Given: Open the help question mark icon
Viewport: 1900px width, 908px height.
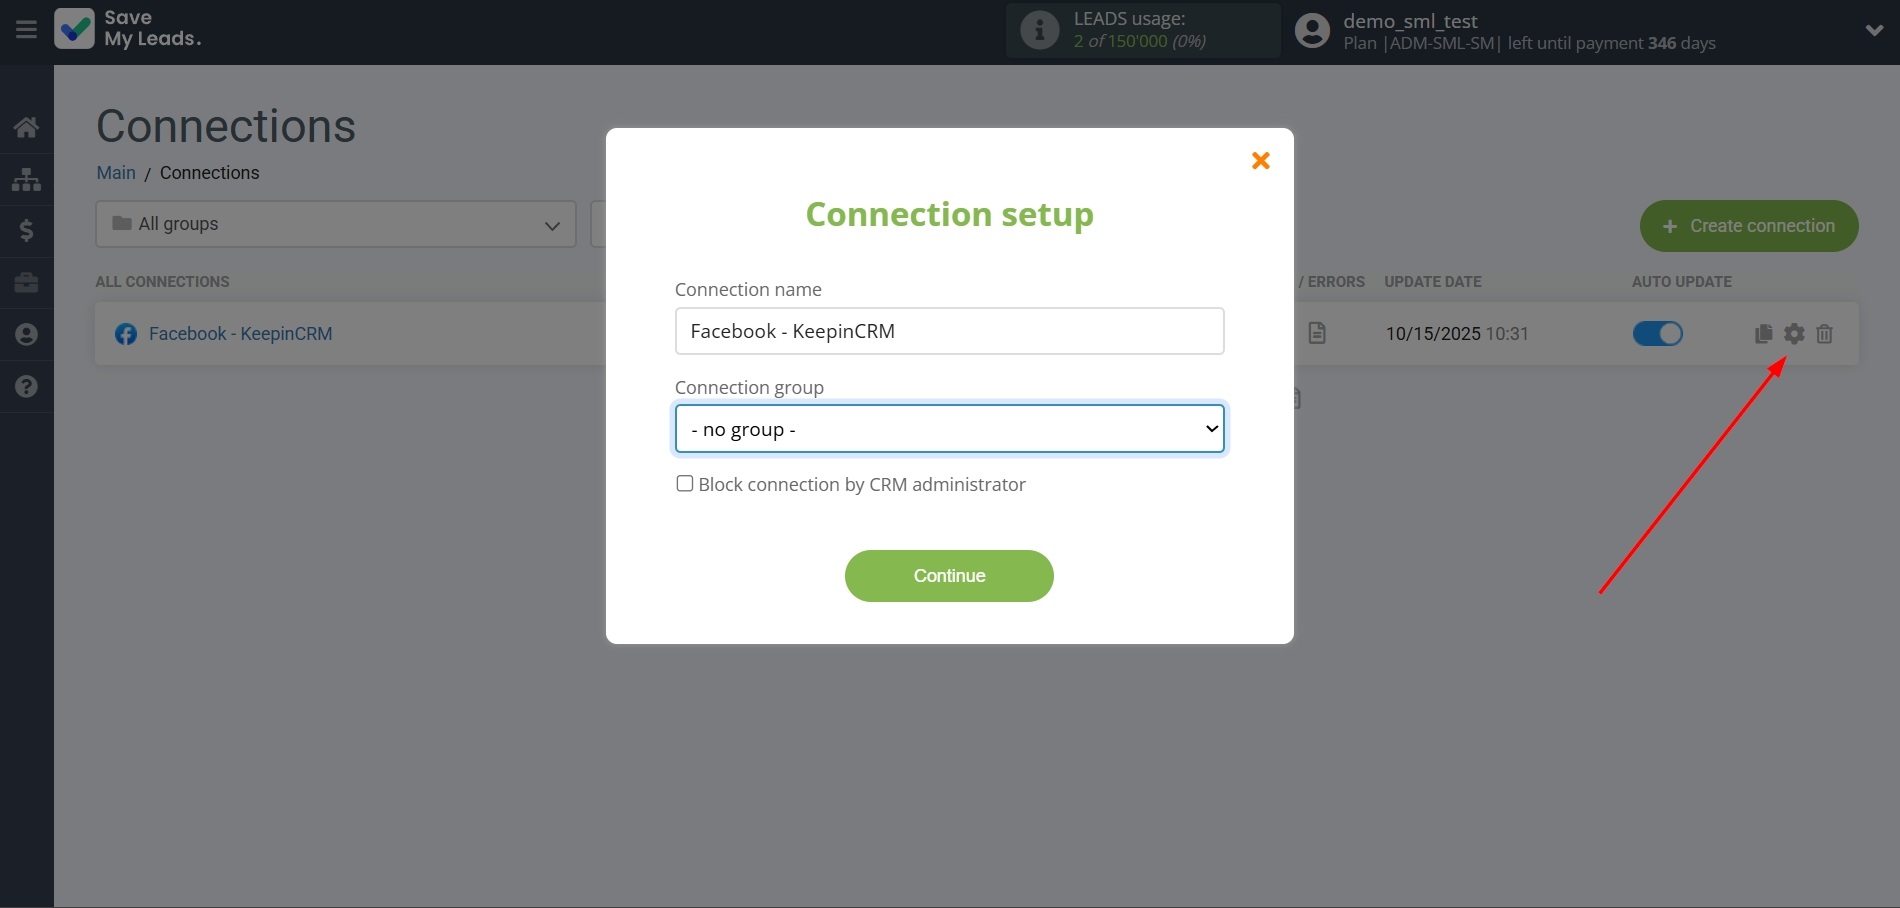Looking at the screenshot, I should click(26, 386).
